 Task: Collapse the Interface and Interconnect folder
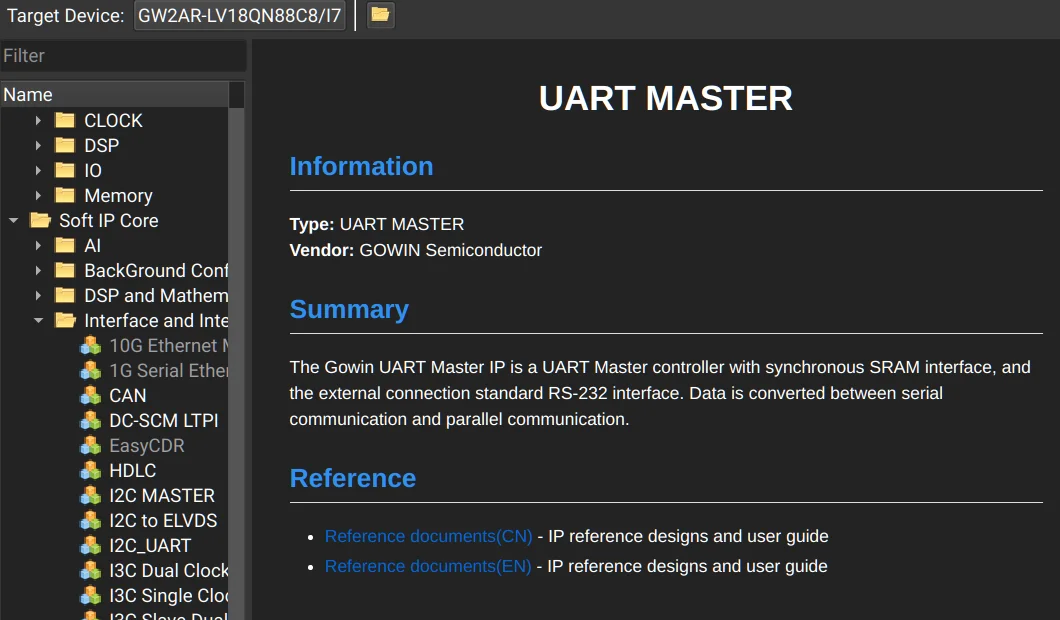[x=38, y=320]
